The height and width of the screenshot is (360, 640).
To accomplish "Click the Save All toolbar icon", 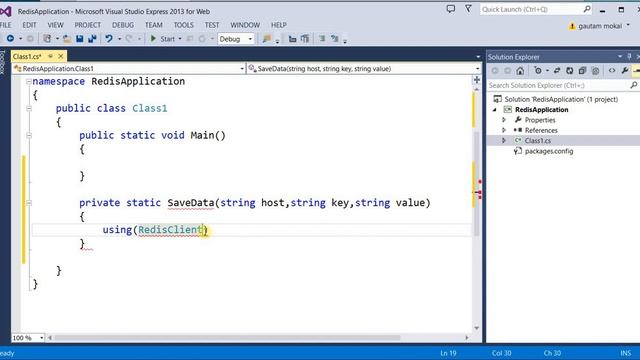I will tap(92, 39).
